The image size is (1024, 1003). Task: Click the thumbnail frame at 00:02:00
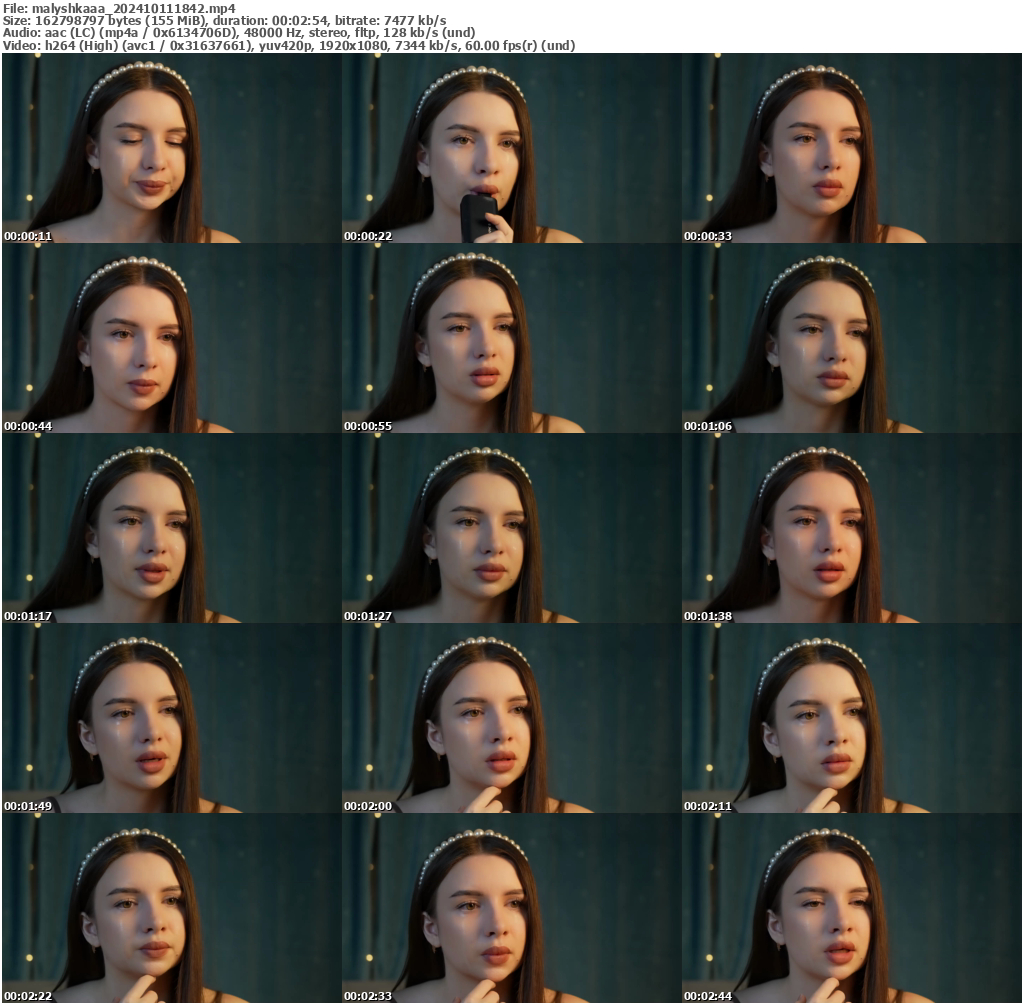coord(511,718)
